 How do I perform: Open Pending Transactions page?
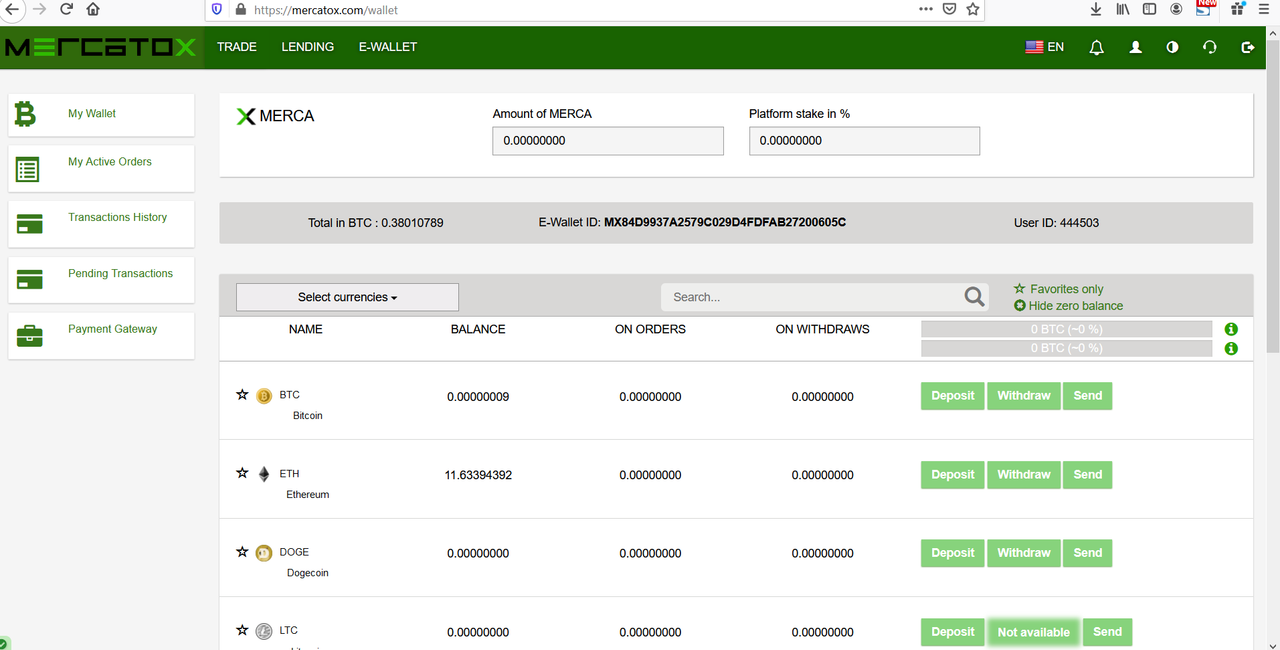tap(101, 281)
